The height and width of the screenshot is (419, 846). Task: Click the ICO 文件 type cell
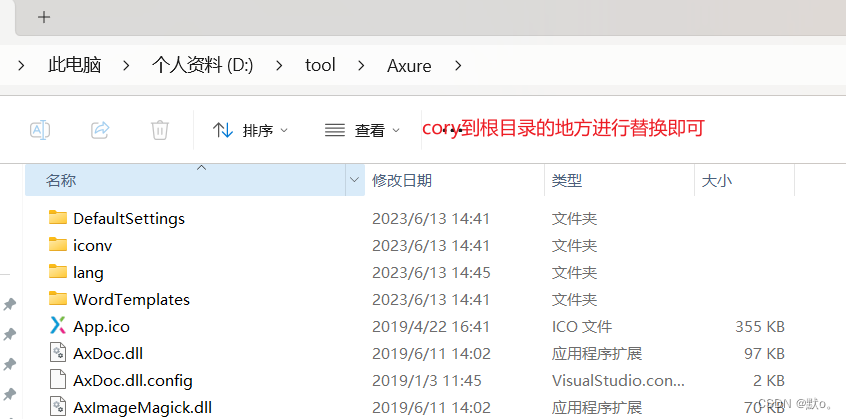click(x=582, y=326)
